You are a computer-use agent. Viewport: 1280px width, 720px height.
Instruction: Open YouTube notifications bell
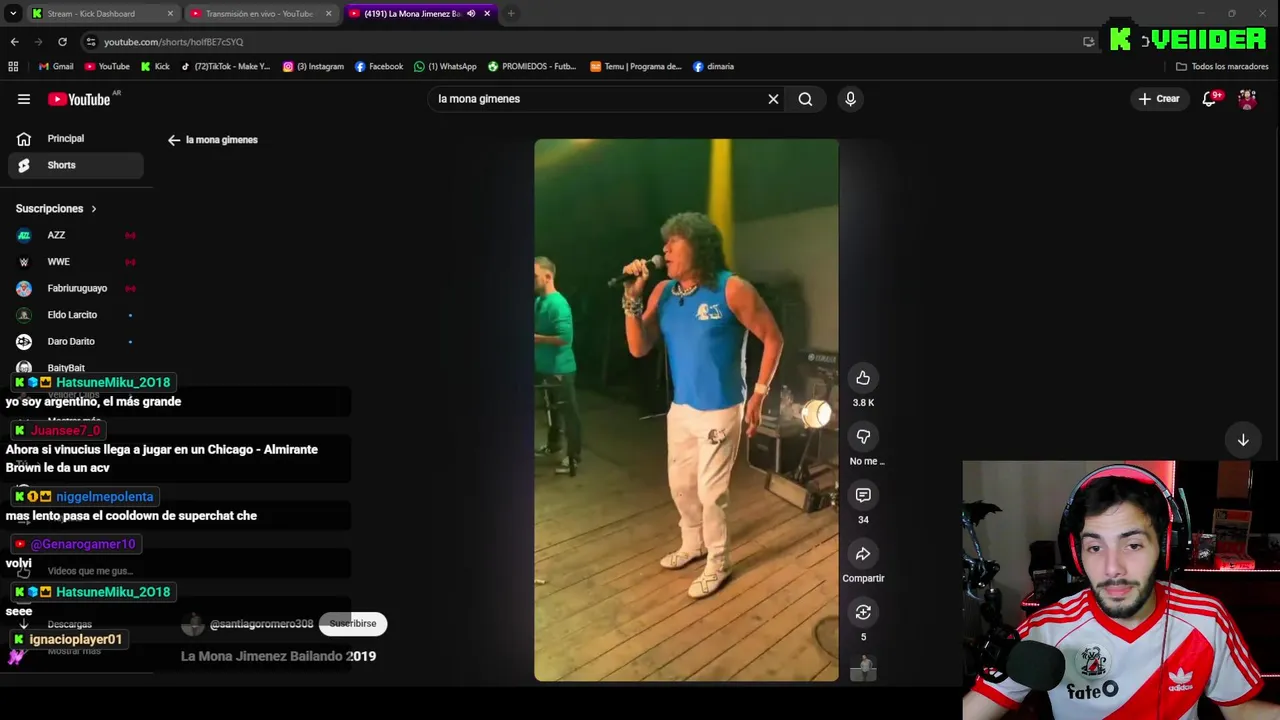1210,99
